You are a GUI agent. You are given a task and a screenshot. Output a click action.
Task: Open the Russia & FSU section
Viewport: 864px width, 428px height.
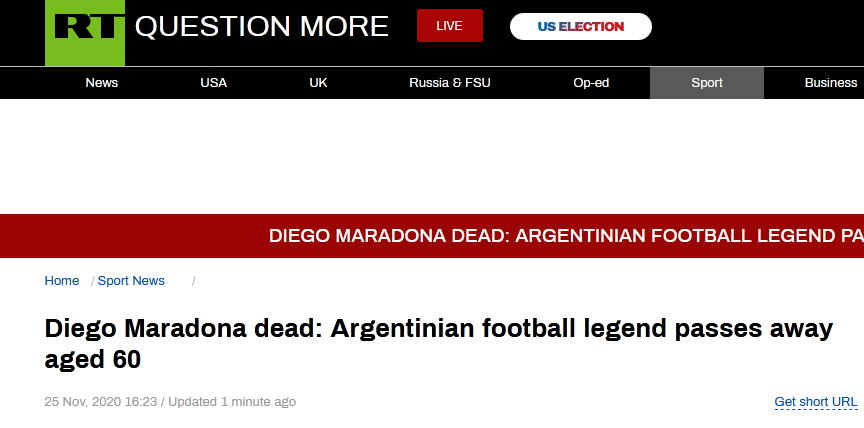point(449,83)
